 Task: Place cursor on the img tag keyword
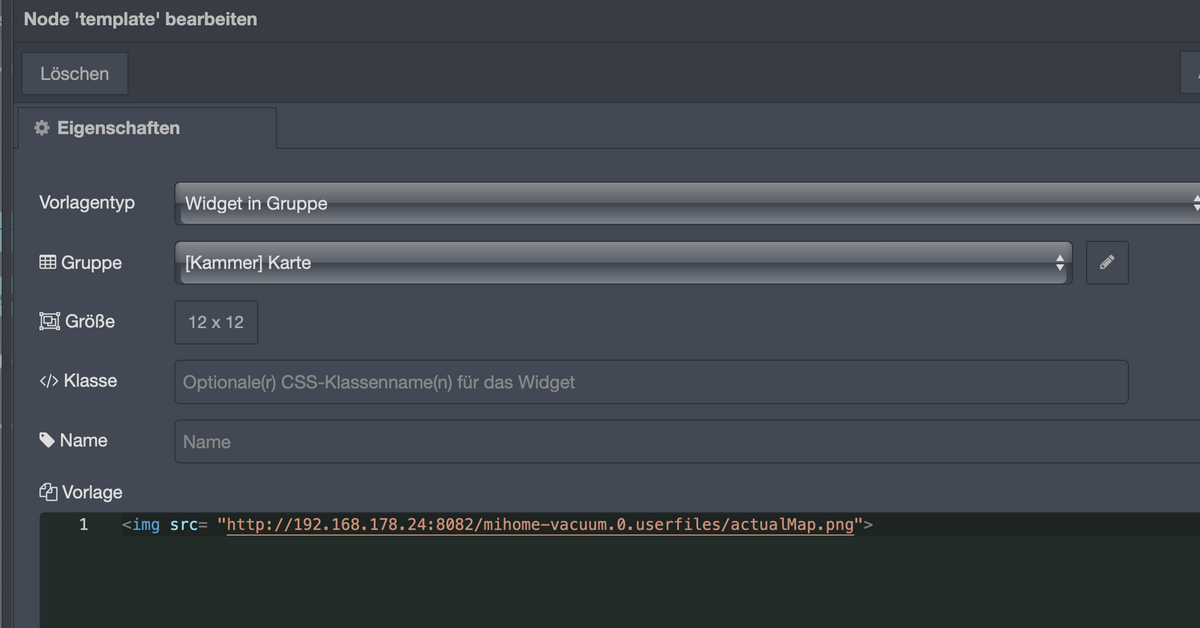tap(145, 524)
